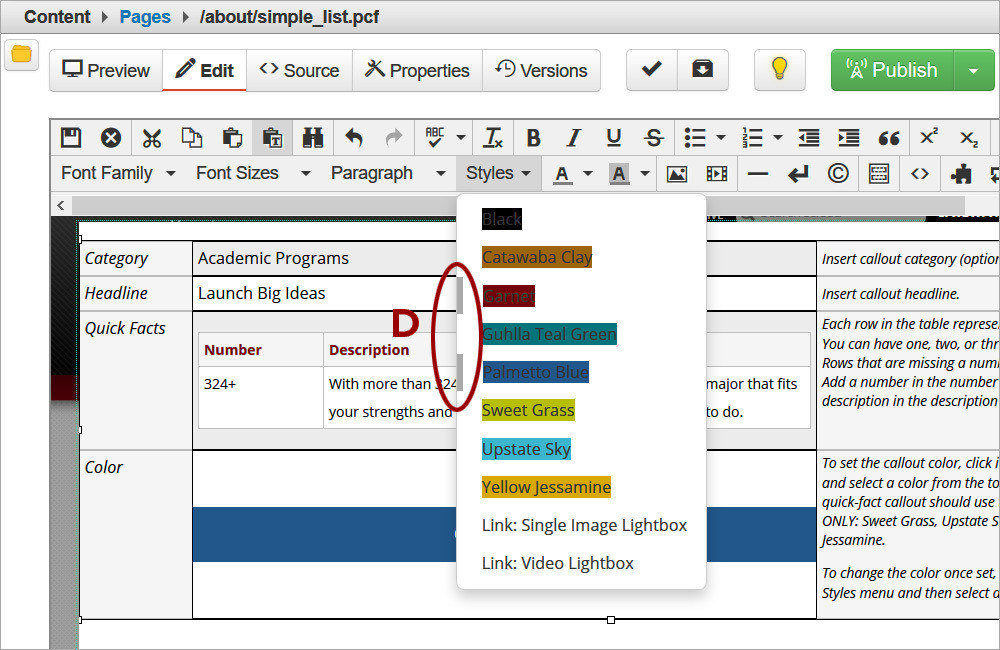
Task: Open the Font Sizes dropdown
Action: coord(253,173)
